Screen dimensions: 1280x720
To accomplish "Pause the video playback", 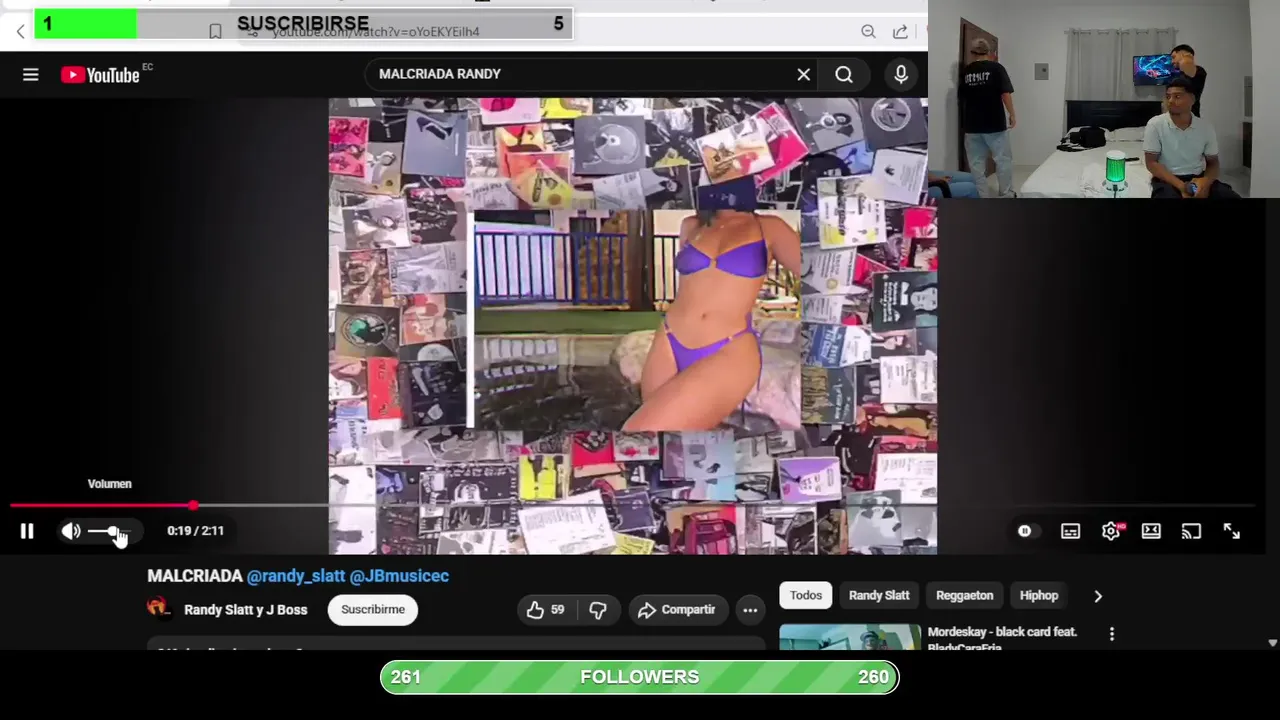I will point(27,531).
